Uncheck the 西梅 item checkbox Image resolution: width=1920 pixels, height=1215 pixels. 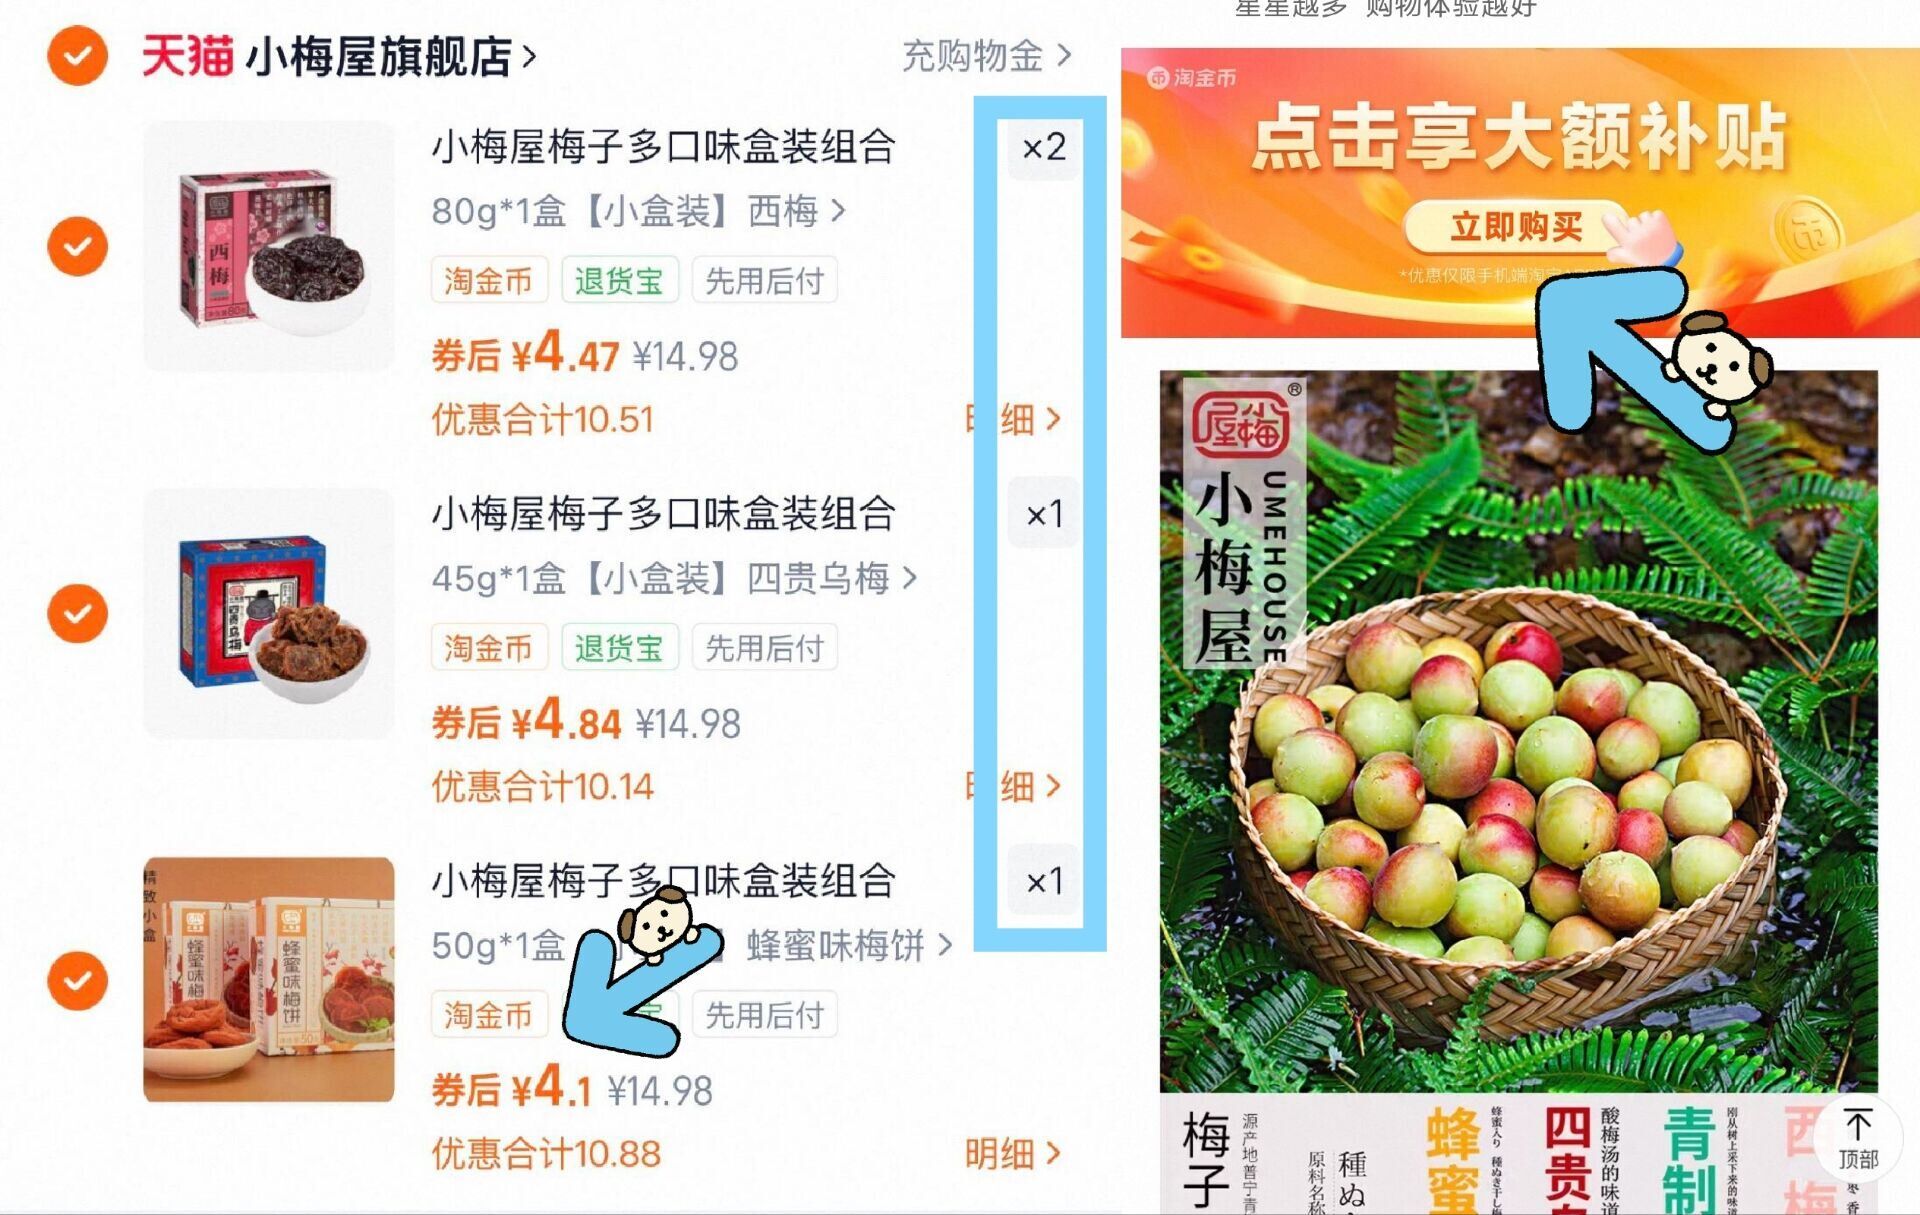click(77, 246)
